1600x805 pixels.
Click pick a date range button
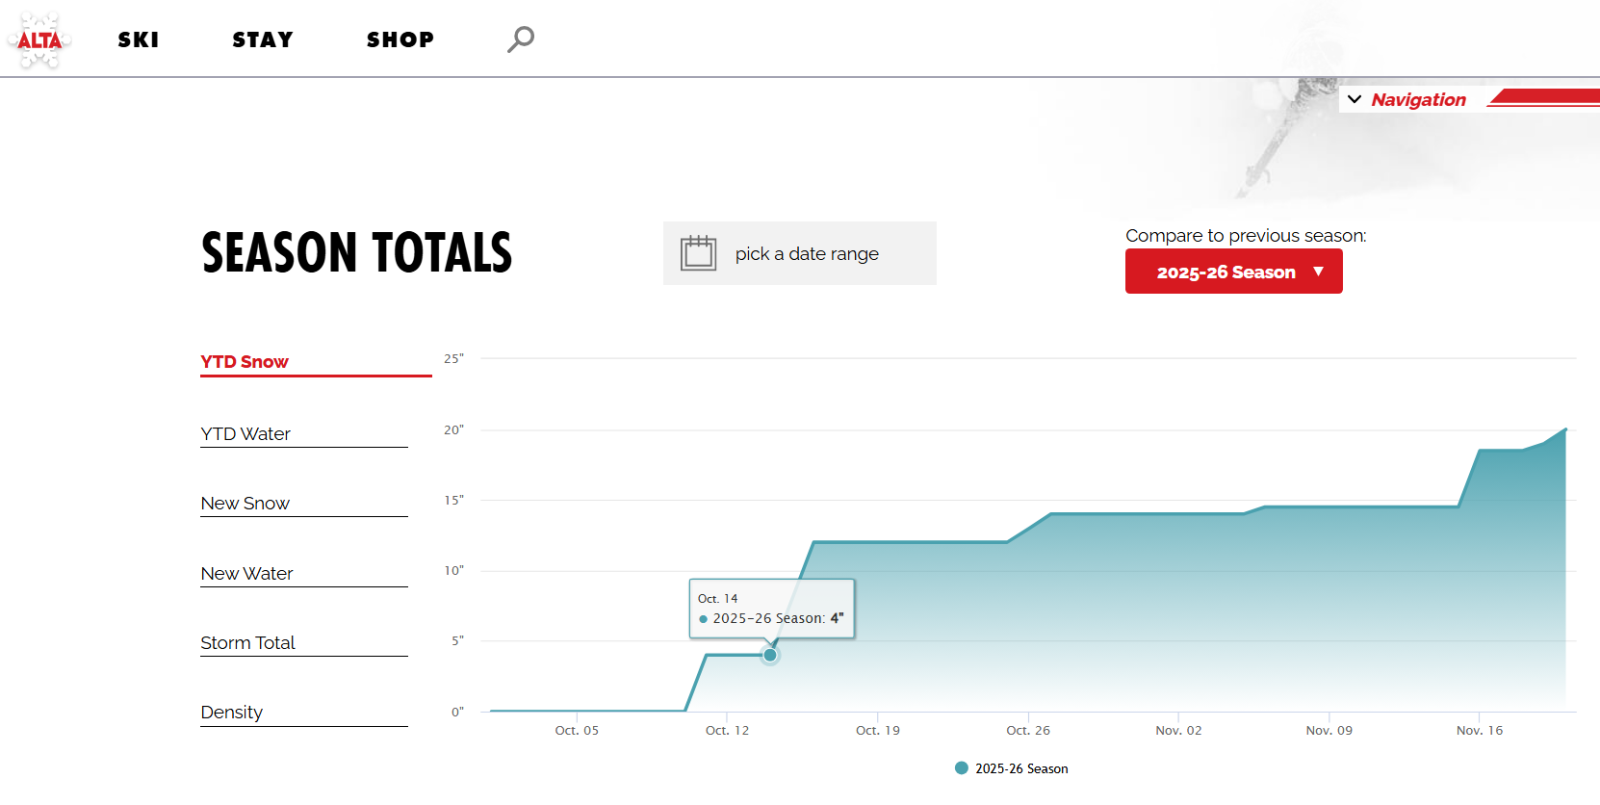[806, 254]
